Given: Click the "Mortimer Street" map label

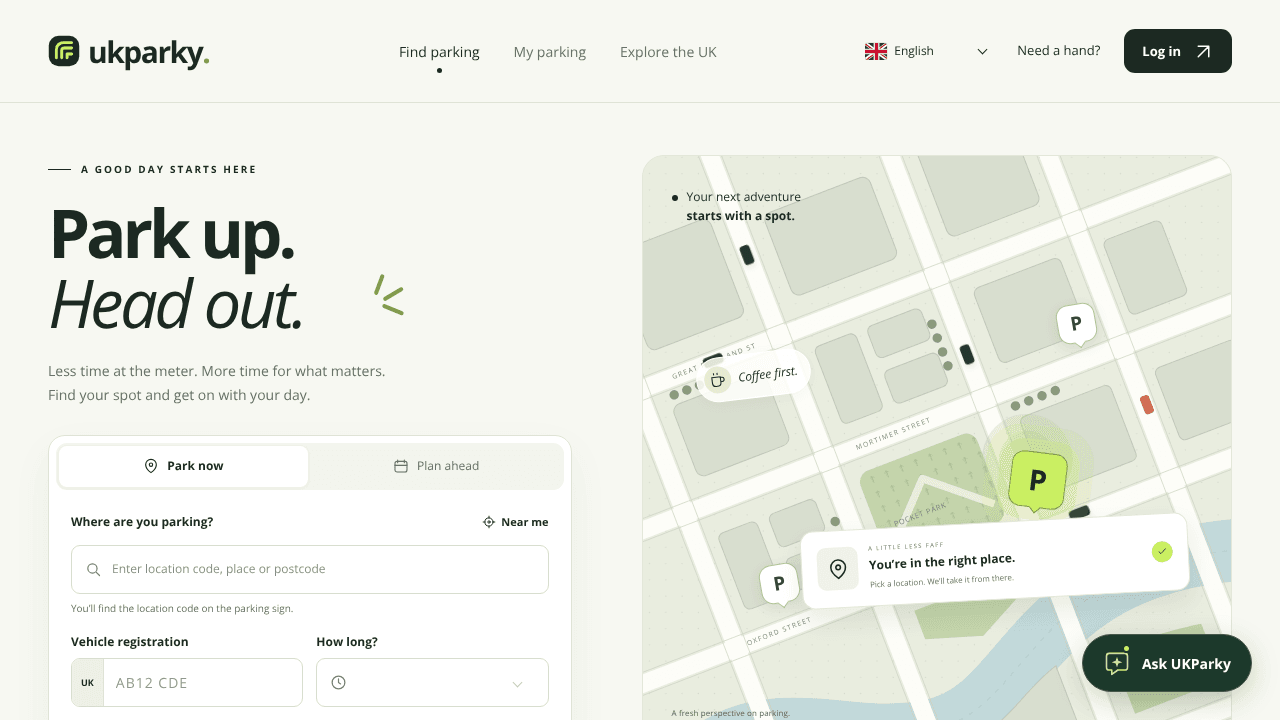Looking at the screenshot, I should pos(893,435).
